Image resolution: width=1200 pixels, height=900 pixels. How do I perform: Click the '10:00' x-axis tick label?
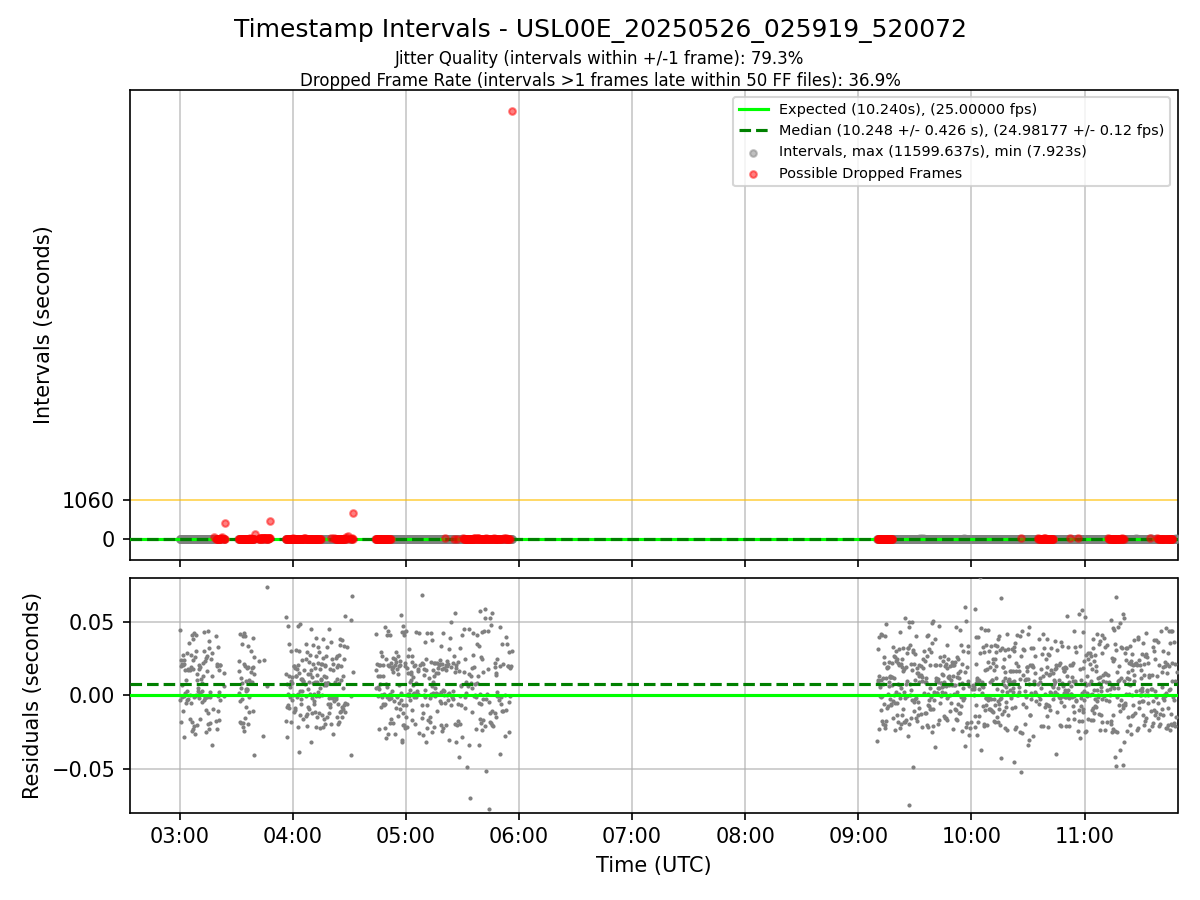click(x=971, y=835)
